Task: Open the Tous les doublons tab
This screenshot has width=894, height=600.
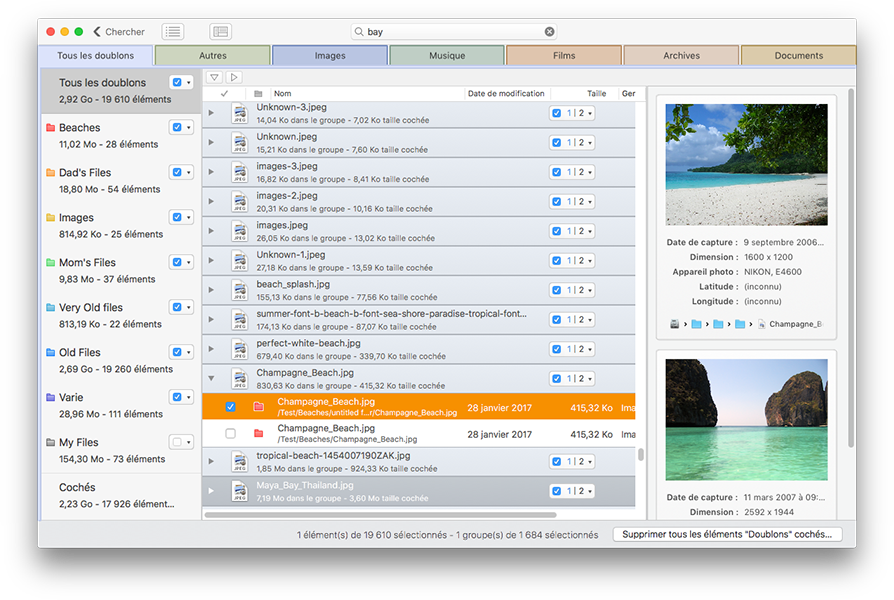Action: click(x=96, y=55)
